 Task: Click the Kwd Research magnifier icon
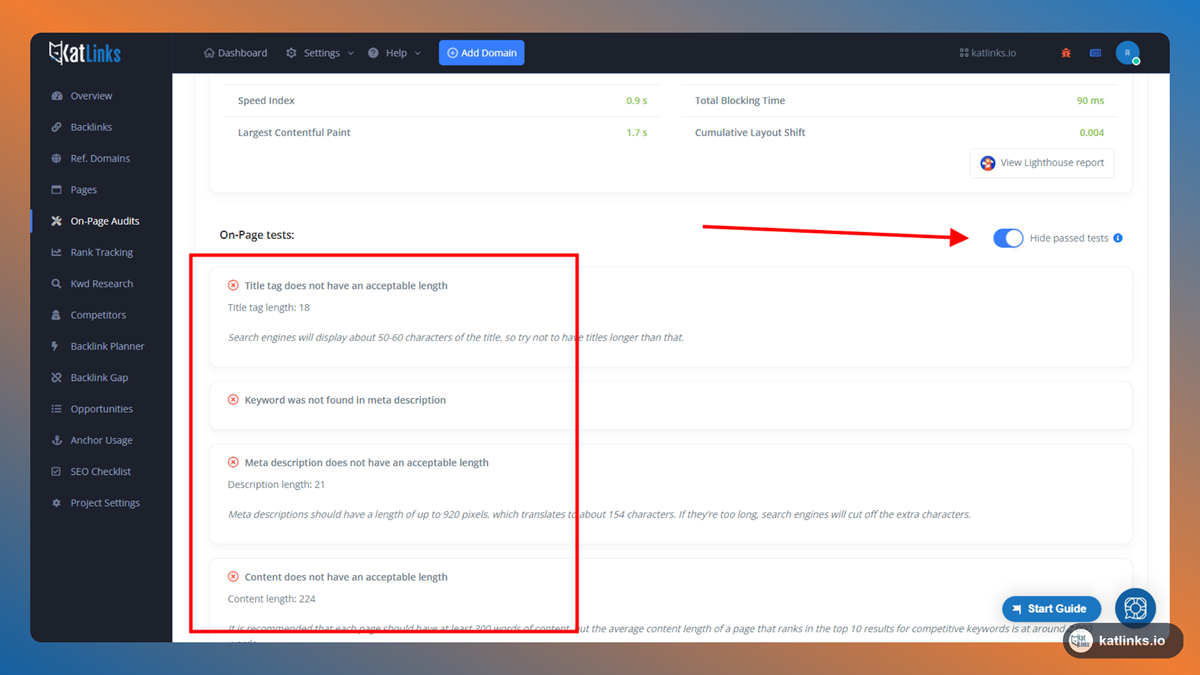tap(56, 284)
